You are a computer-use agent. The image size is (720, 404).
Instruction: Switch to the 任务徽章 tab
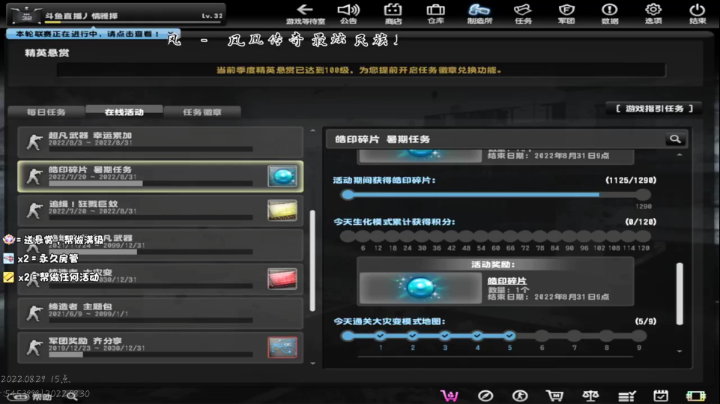point(202,112)
